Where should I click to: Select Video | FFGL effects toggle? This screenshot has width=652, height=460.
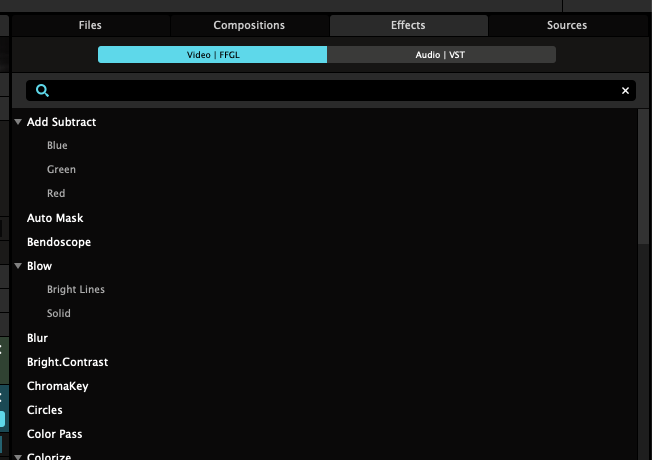pos(212,55)
